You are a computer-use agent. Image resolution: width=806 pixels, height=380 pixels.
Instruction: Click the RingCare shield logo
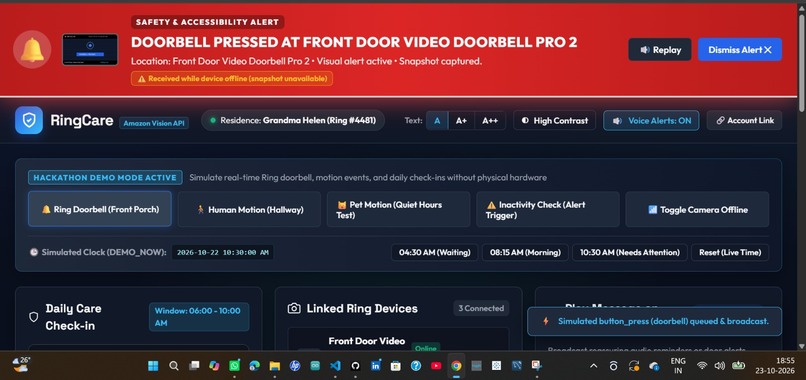(29, 120)
